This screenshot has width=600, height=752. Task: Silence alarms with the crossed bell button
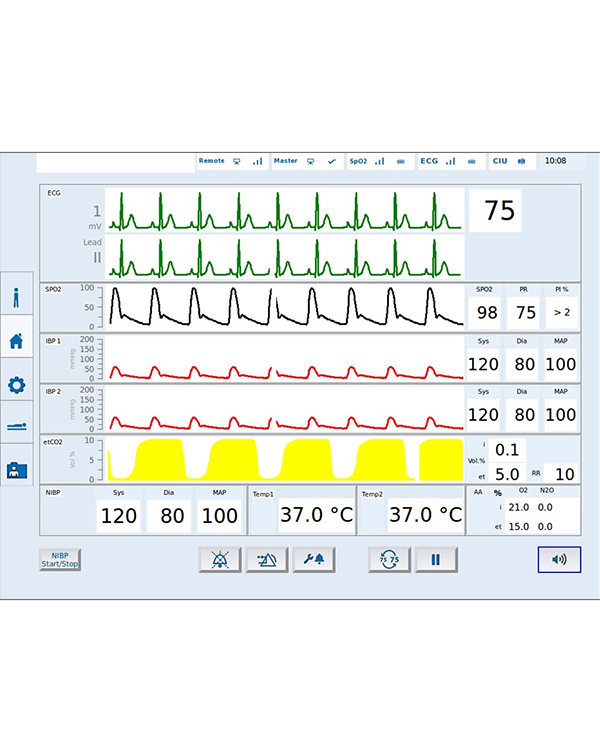pos(220,560)
